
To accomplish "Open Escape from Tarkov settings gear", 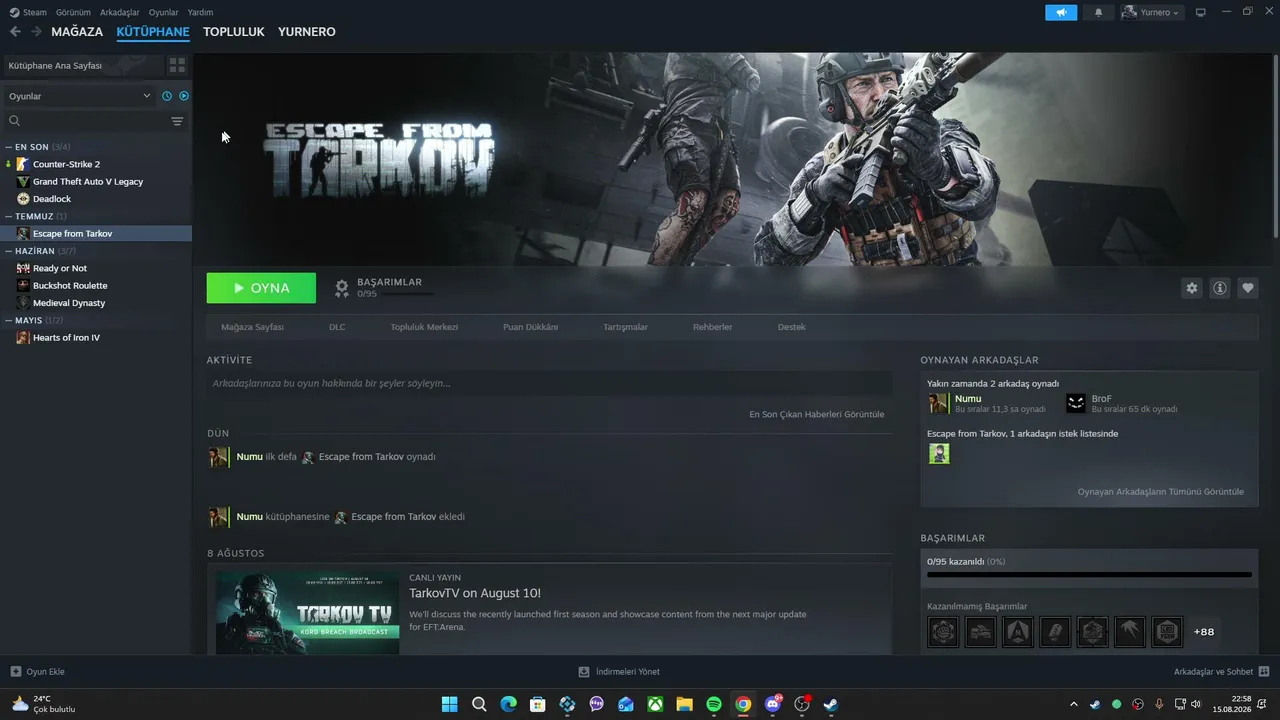I will tap(1191, 288).
